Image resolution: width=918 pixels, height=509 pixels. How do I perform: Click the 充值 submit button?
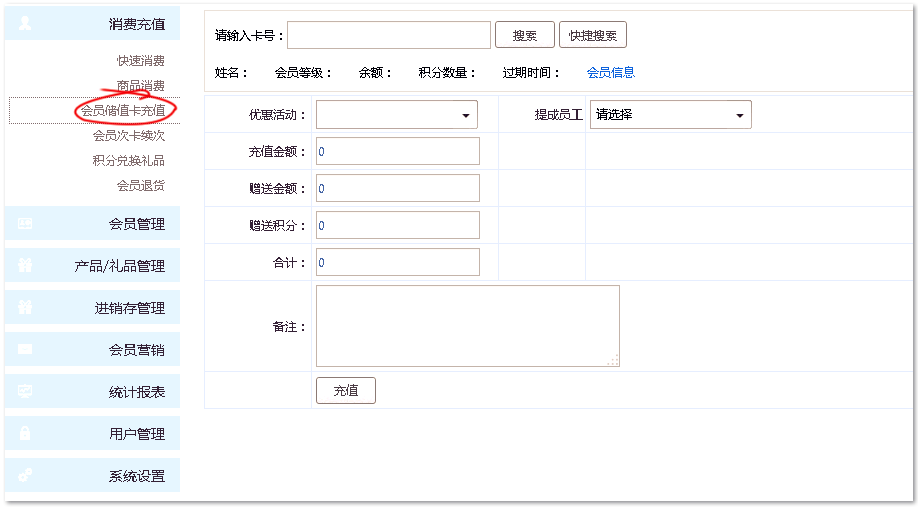coord(345,391)
